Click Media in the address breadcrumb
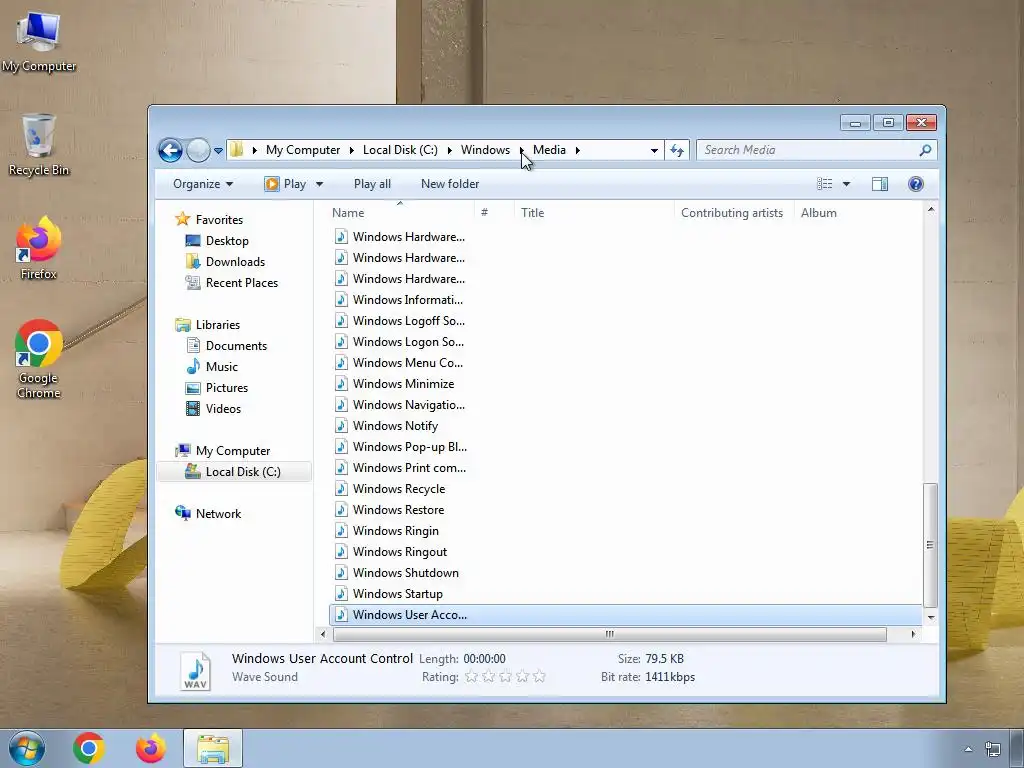This screenshot has width=1024, height=768. (x=549, y=150)
